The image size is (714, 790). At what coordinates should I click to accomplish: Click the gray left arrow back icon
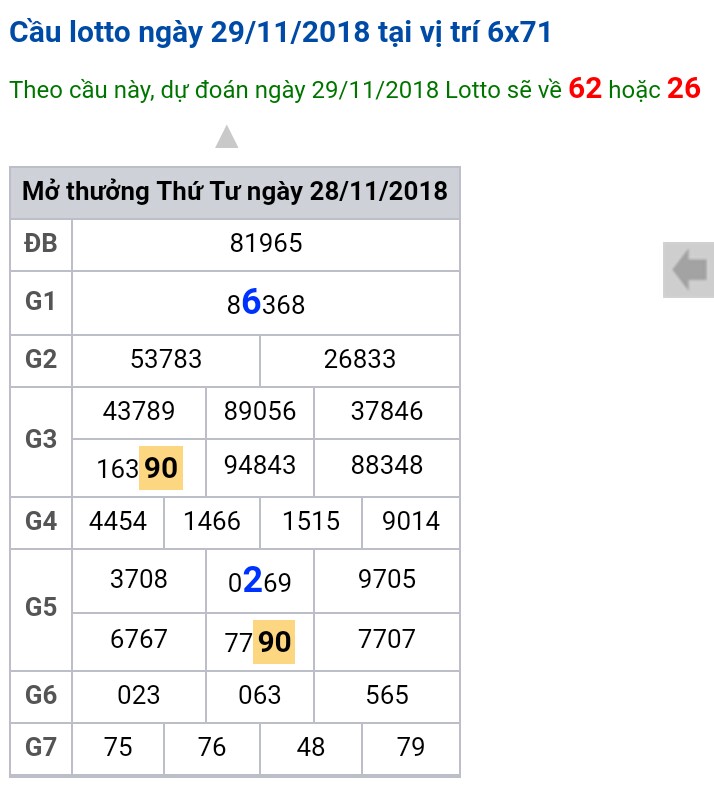[688, 270]
